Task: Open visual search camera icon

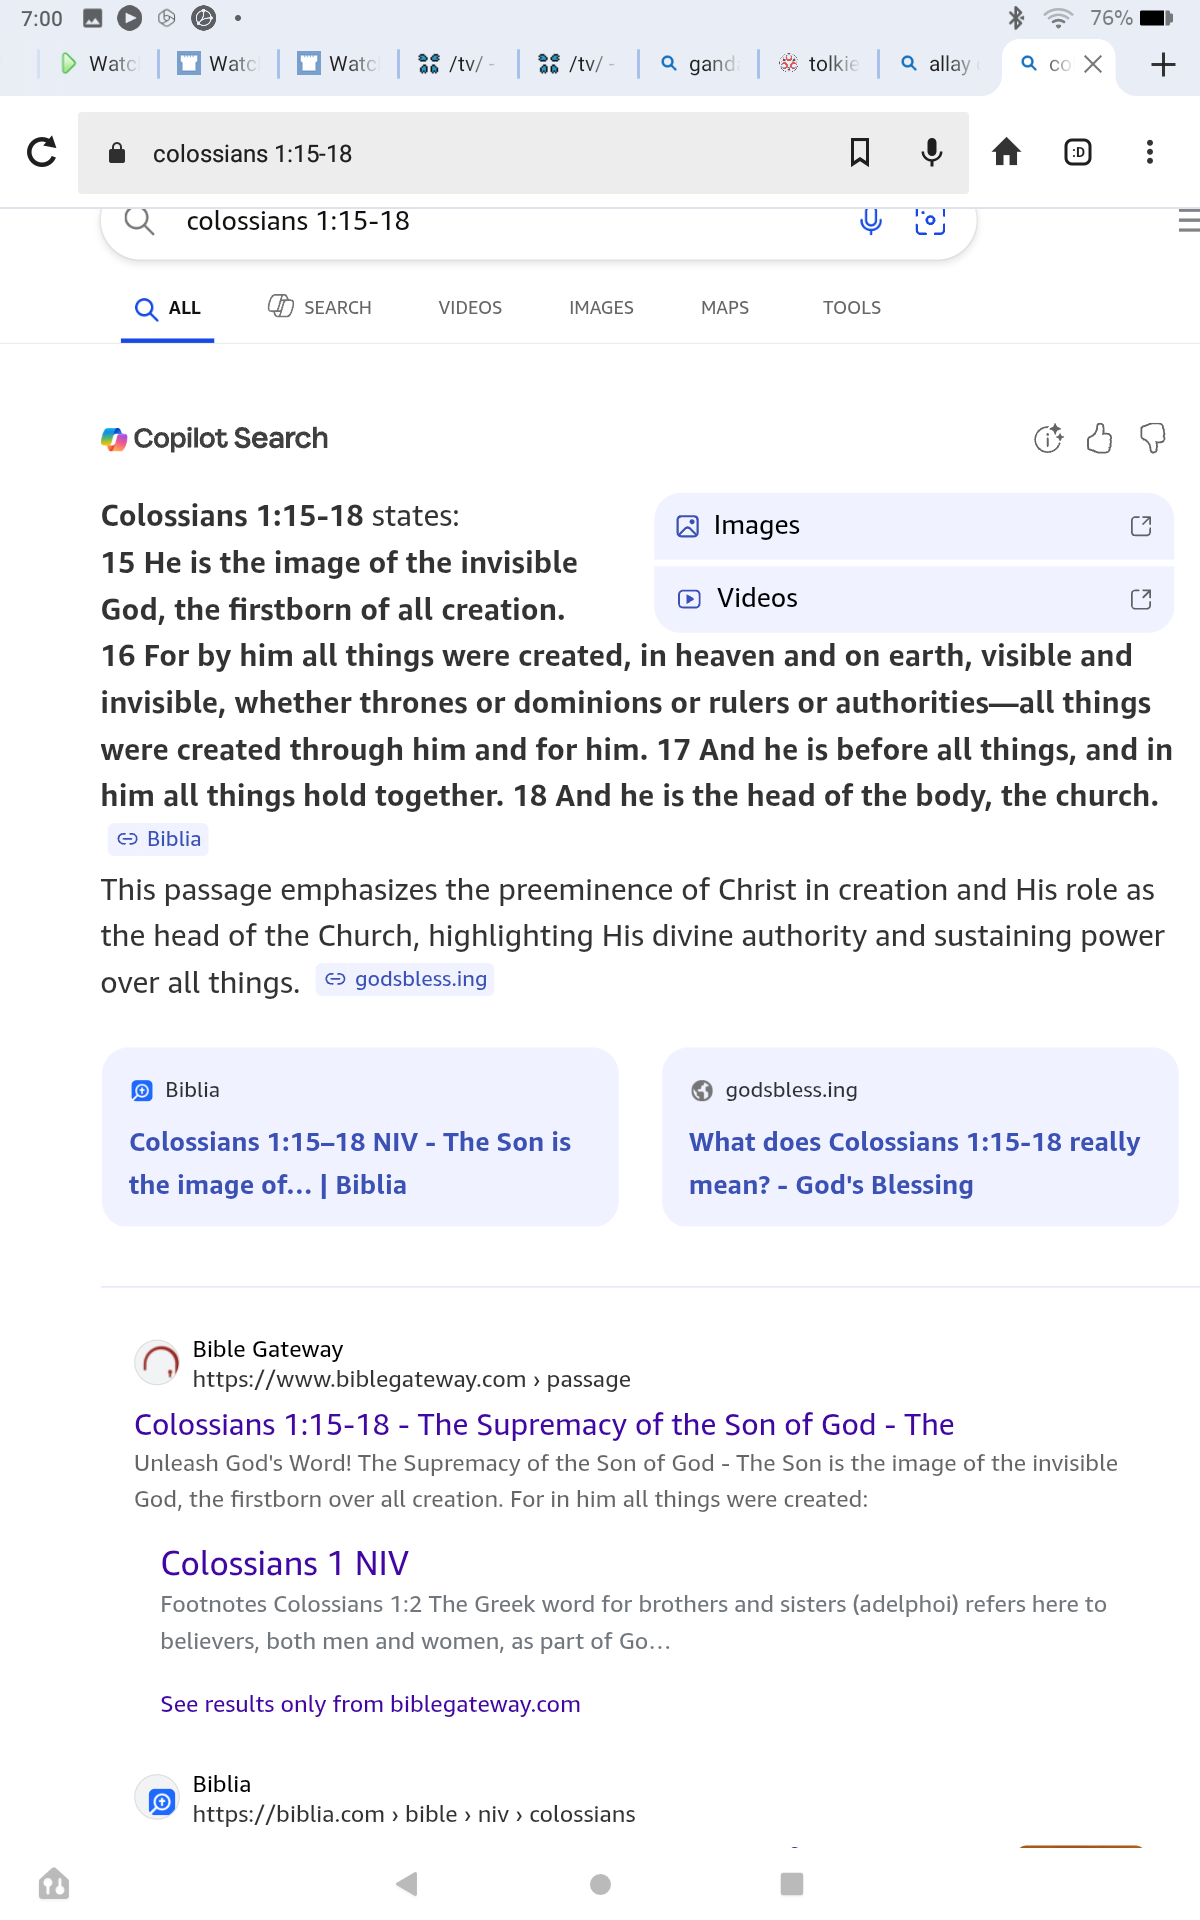Action: click(x=930, y=221)
